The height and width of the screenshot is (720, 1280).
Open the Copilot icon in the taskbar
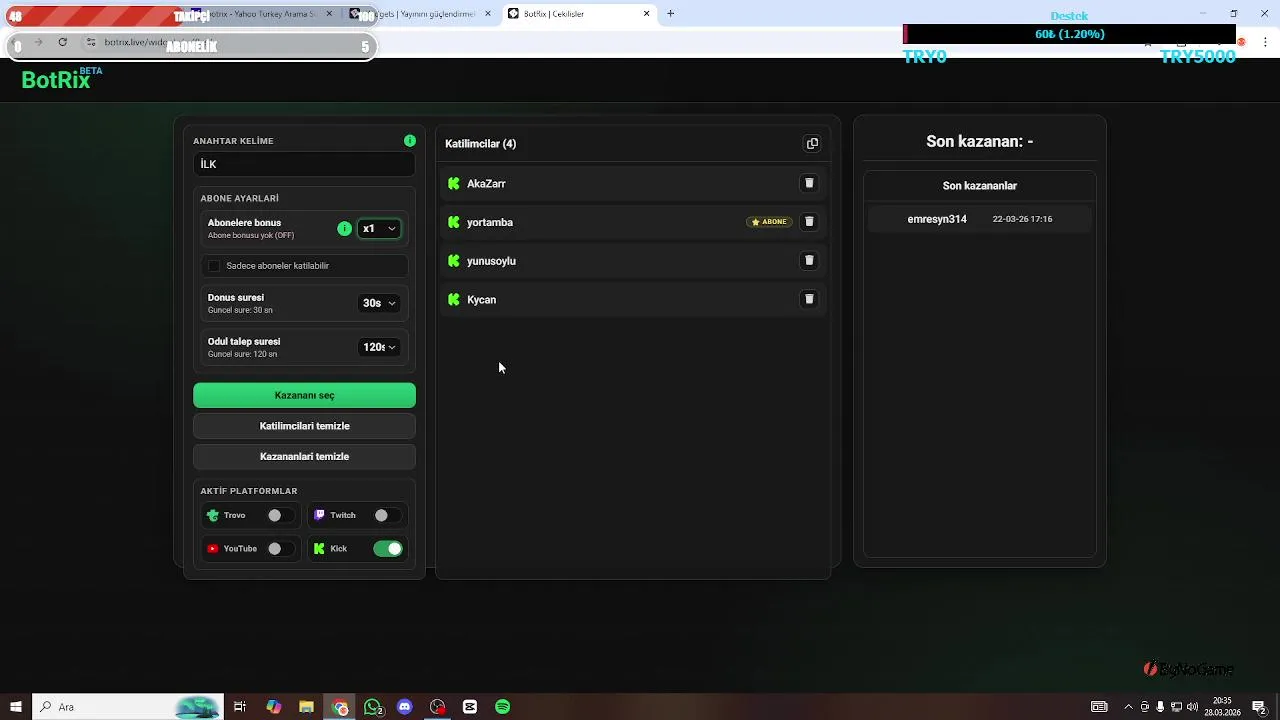coord(274,707)
